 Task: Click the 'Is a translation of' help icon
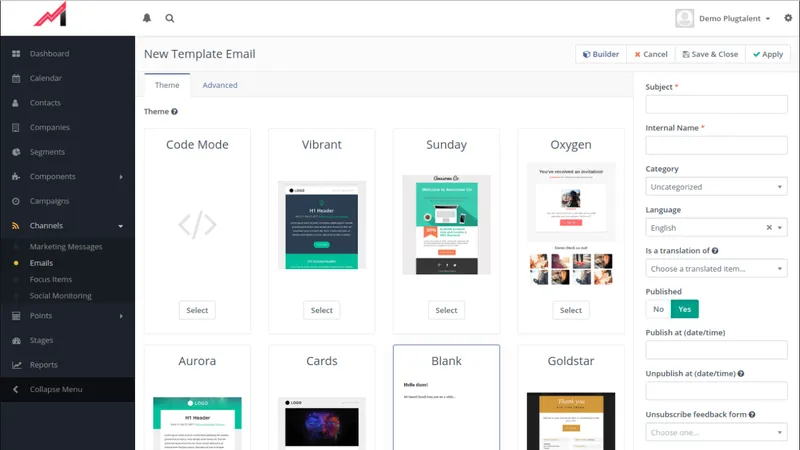pos(715,251)
